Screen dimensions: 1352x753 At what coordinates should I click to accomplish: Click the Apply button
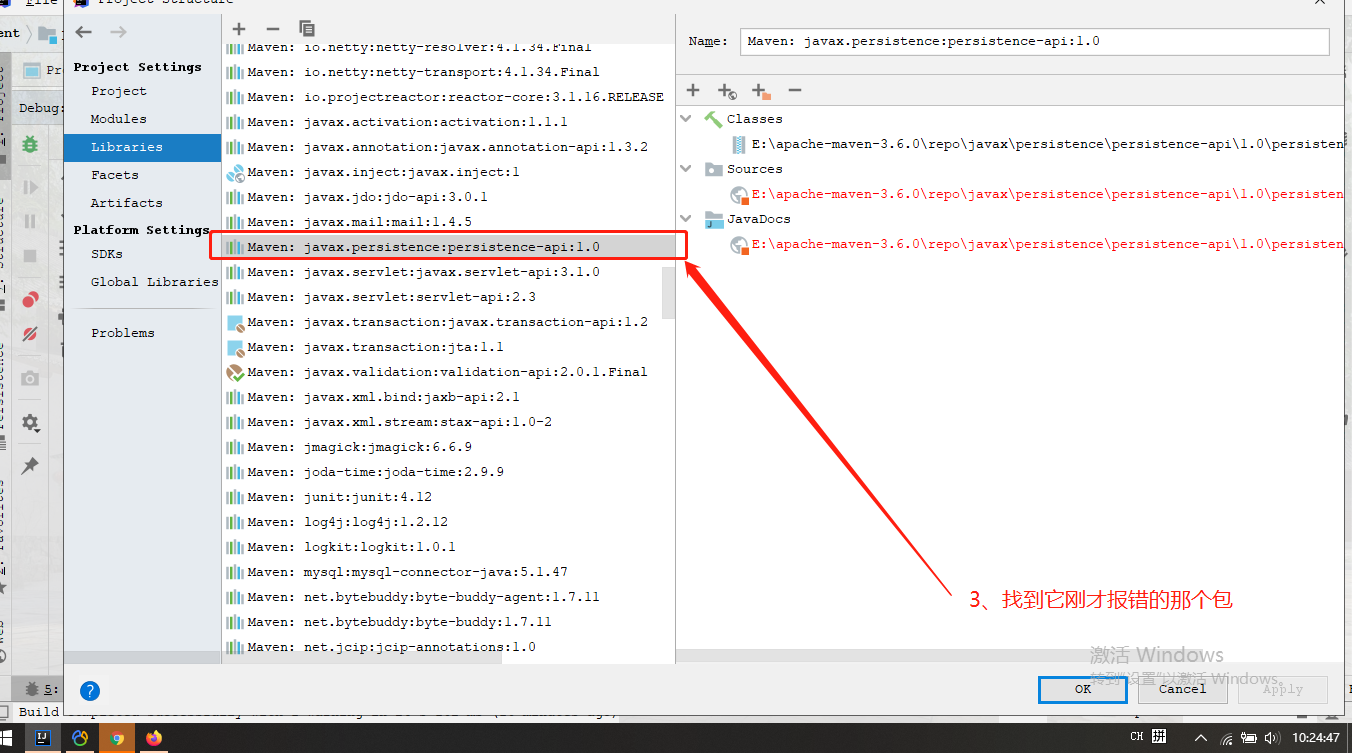(x=1283, y=689)
